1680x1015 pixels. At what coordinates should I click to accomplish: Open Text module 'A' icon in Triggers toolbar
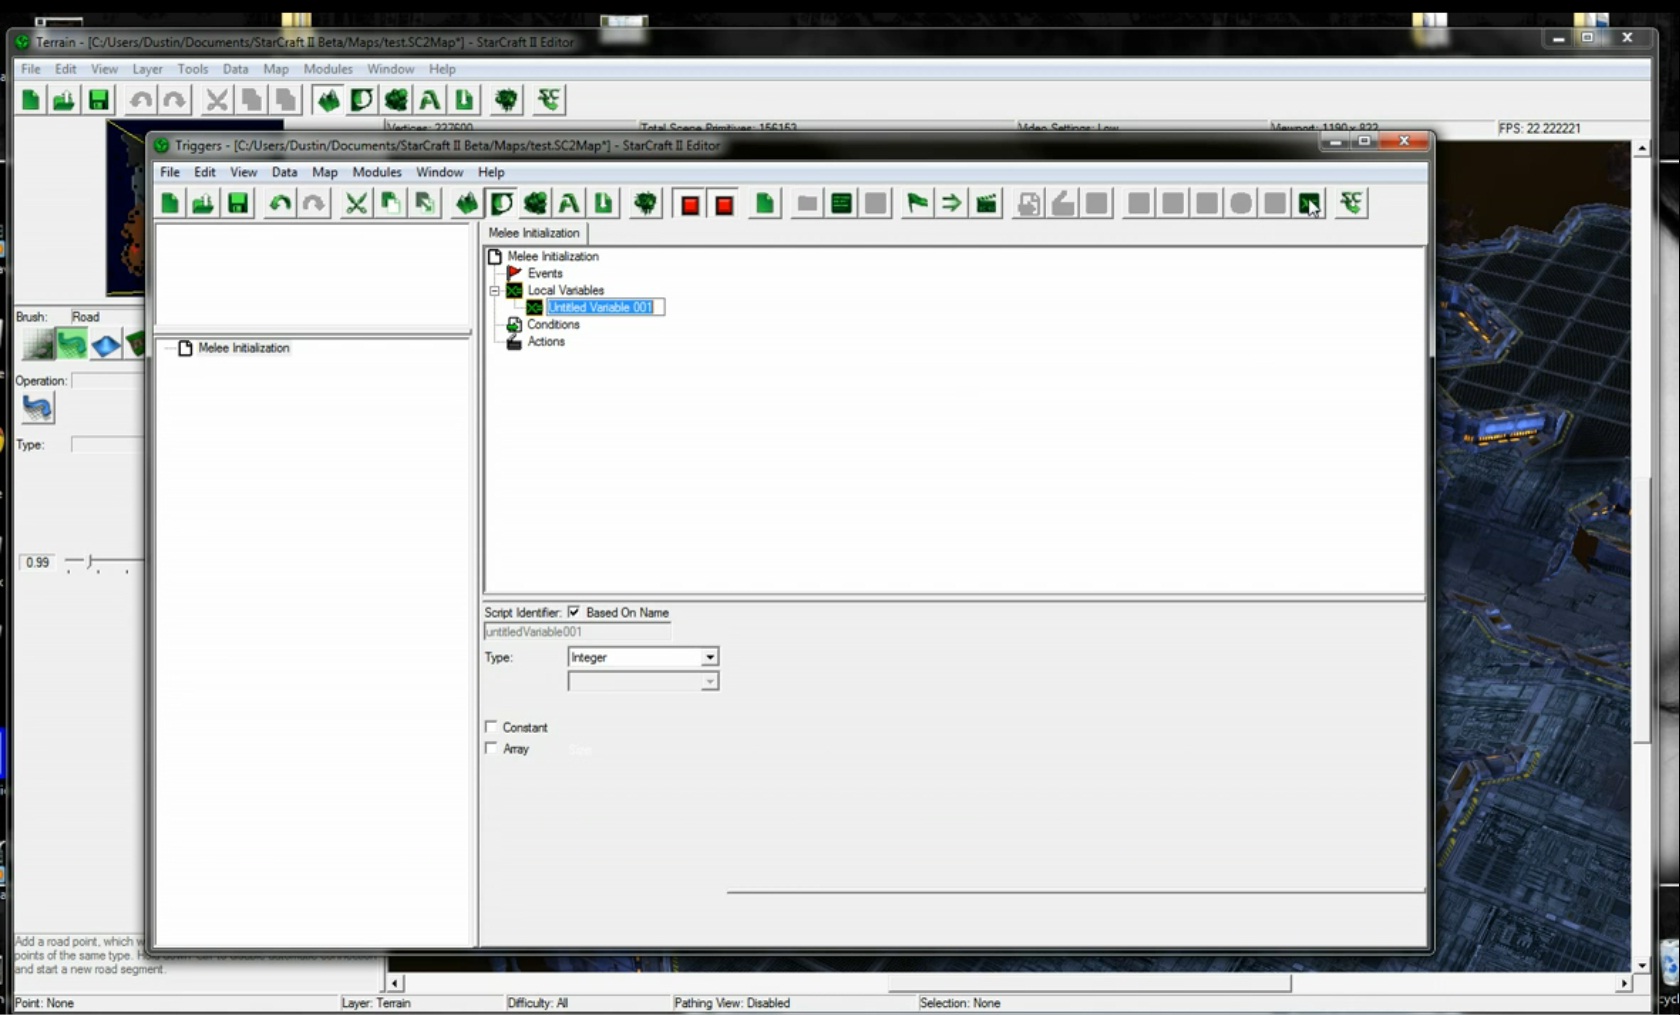[569, 204]
